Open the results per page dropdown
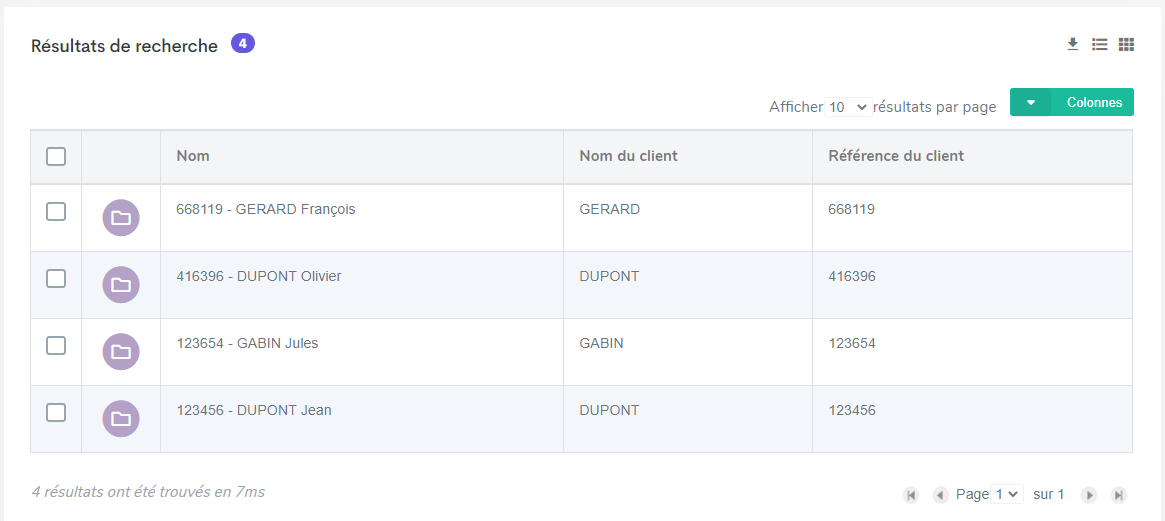The width and height of the screenshot is (1165, 521). (848, 107)
